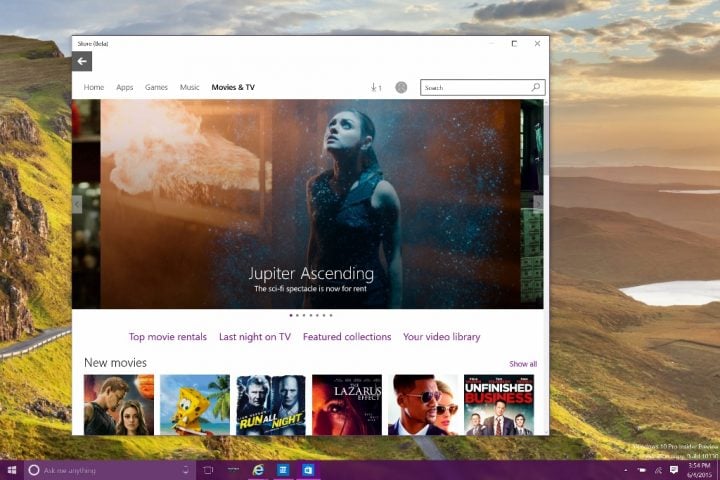Open the SpongeBob movie poster
This screenshot has width=720, height=480.
(x=195, y=405)
